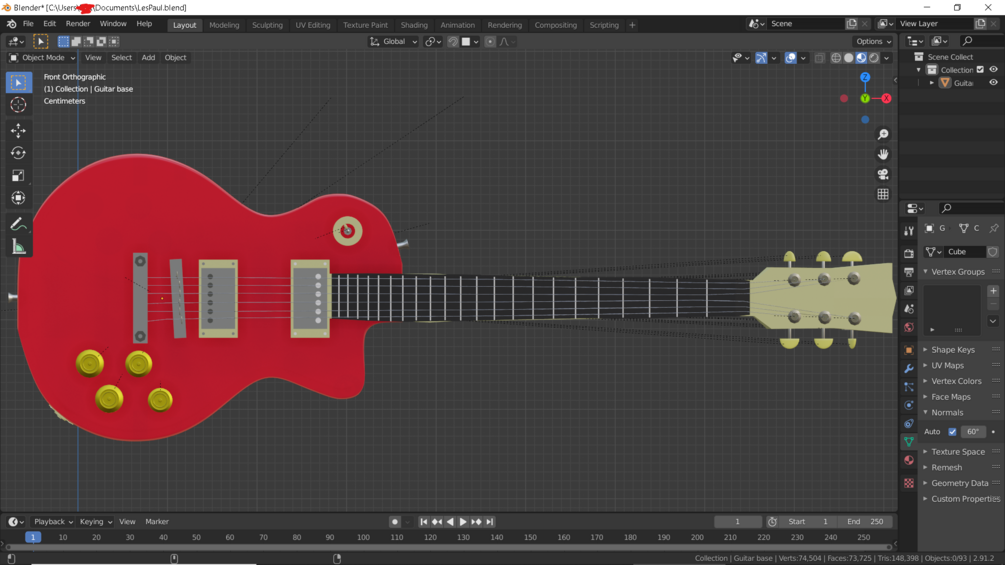Open the Marker menu in timeline

point(157,522)
